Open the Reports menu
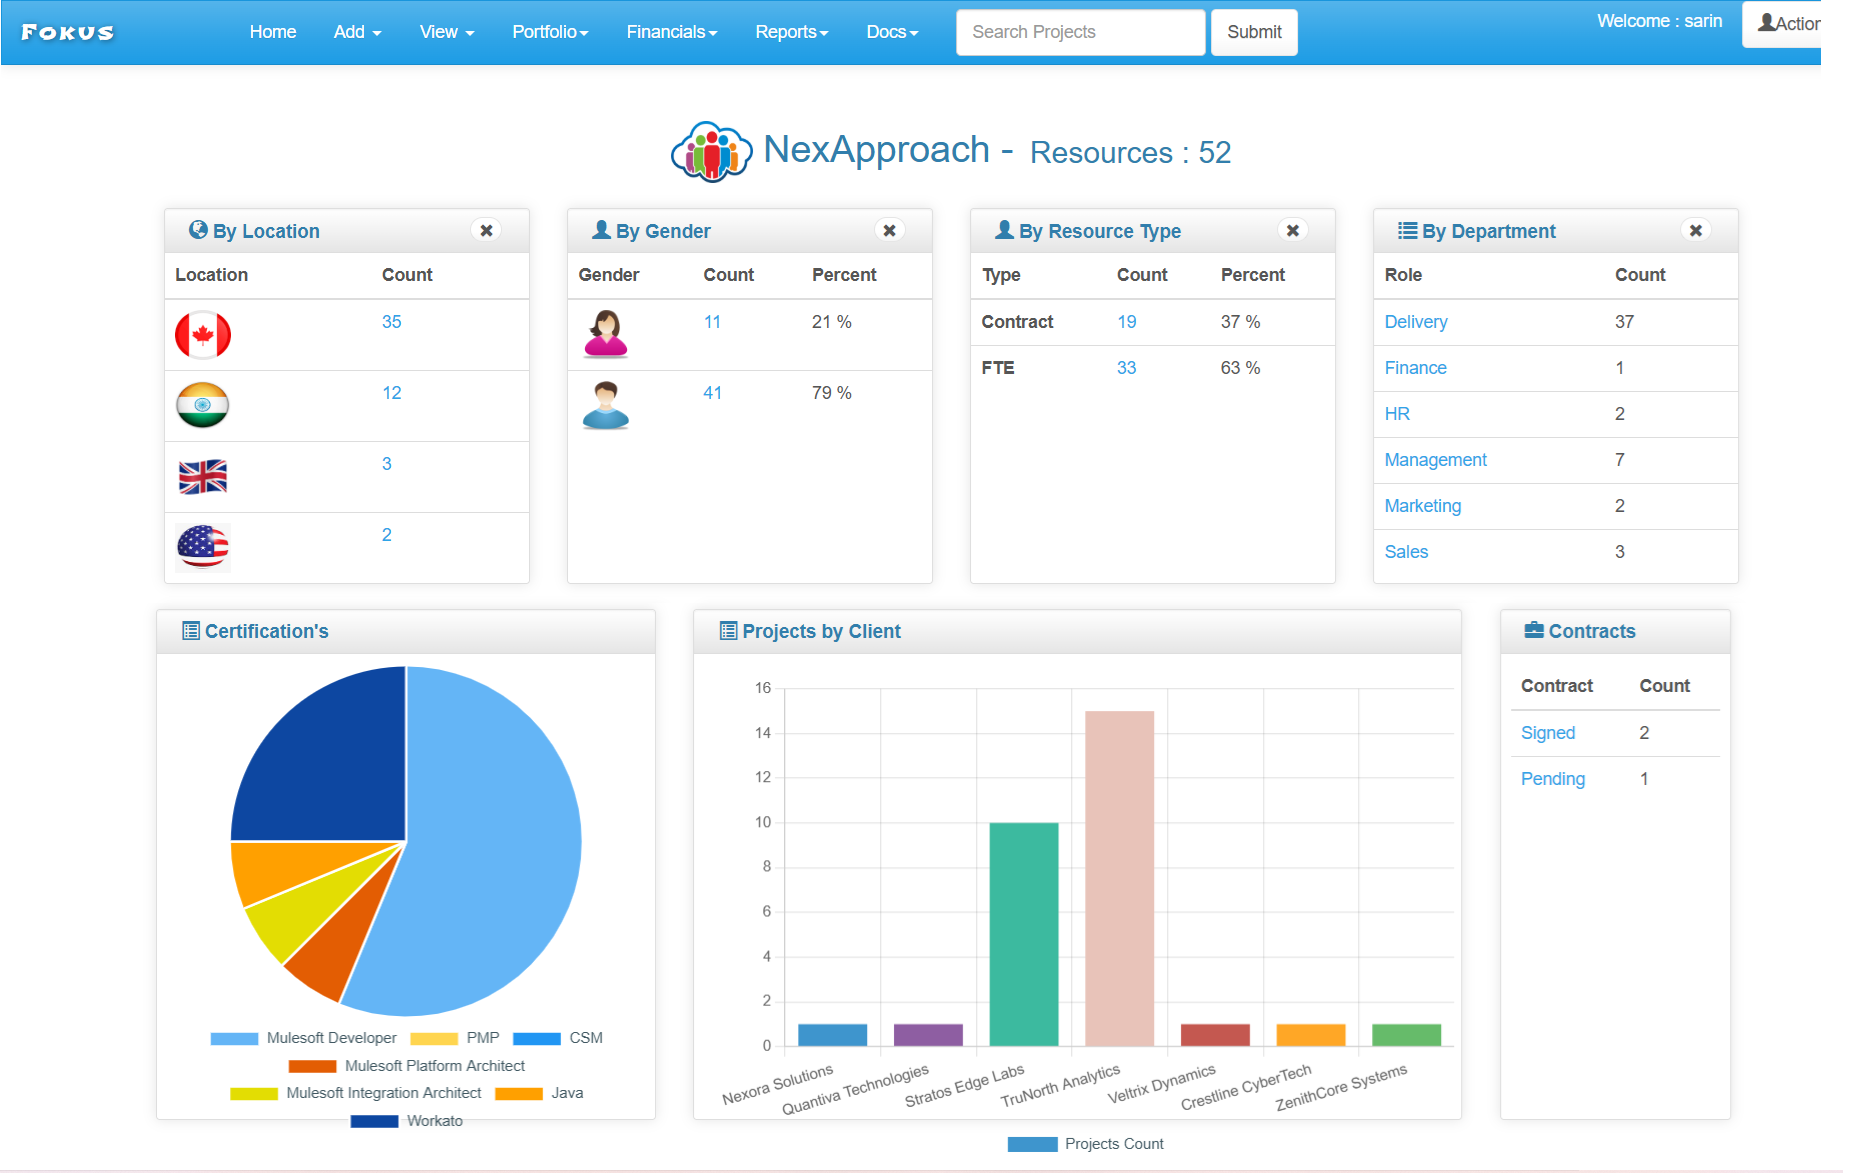The image size is (1849, 1173). tap(791, 32)
